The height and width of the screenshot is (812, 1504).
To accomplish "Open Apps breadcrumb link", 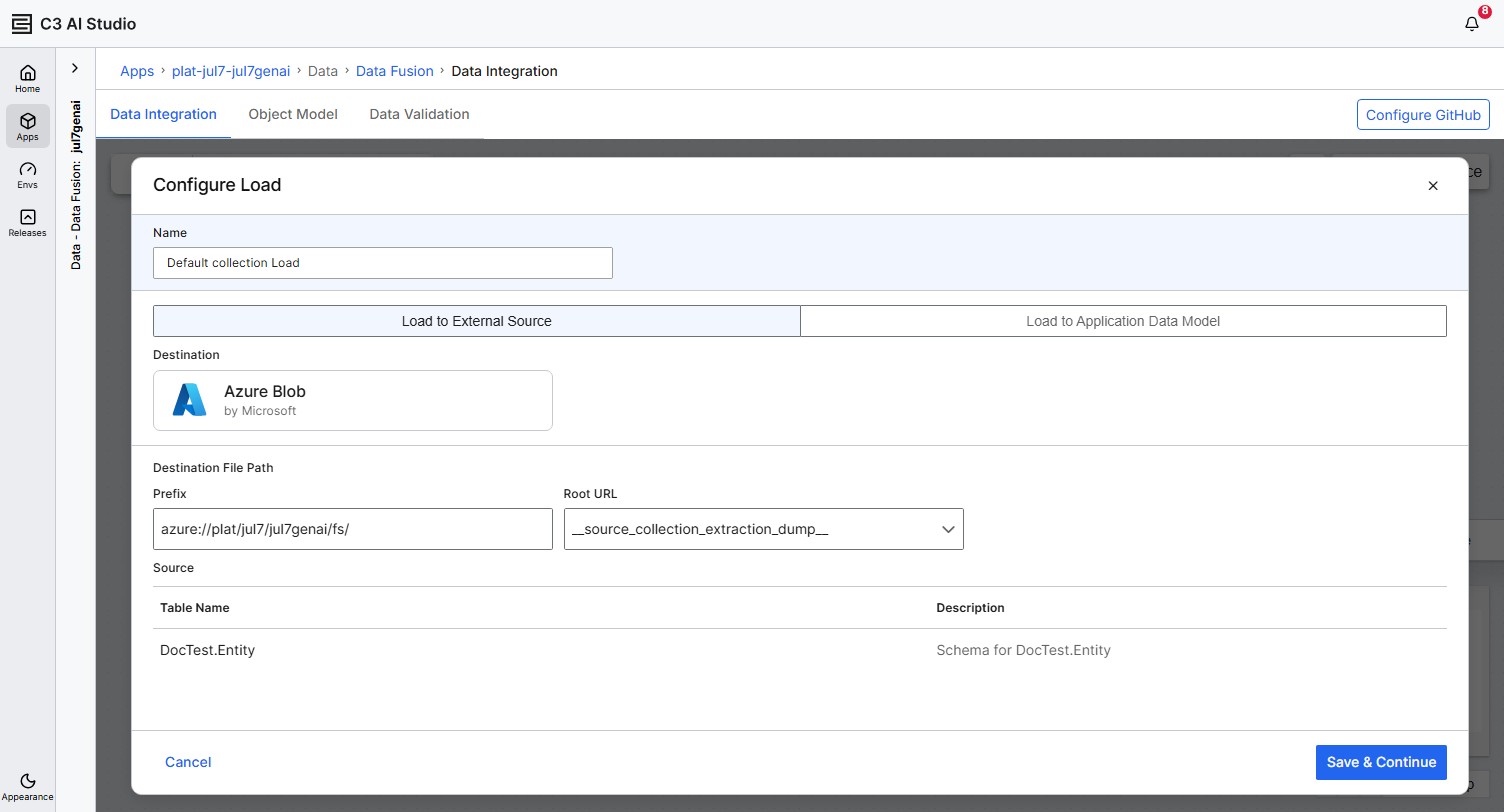I will pos(137,71).
